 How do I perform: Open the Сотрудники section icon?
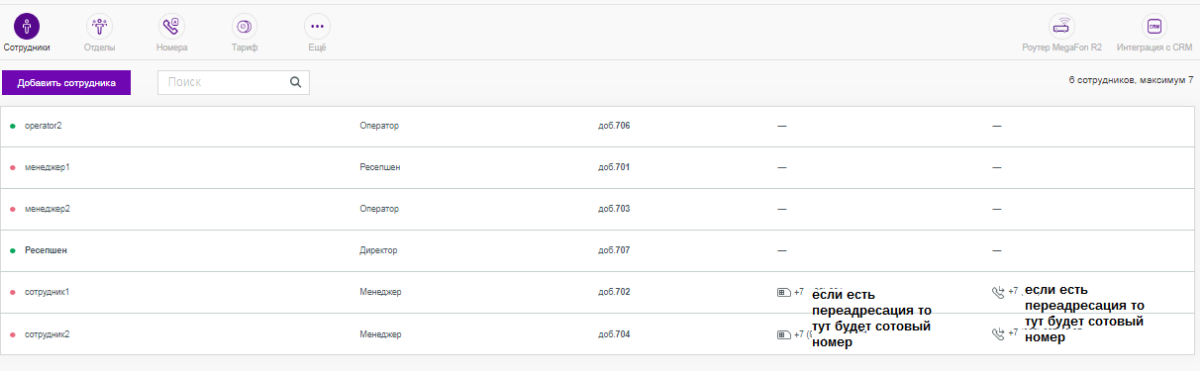[27, 27]
